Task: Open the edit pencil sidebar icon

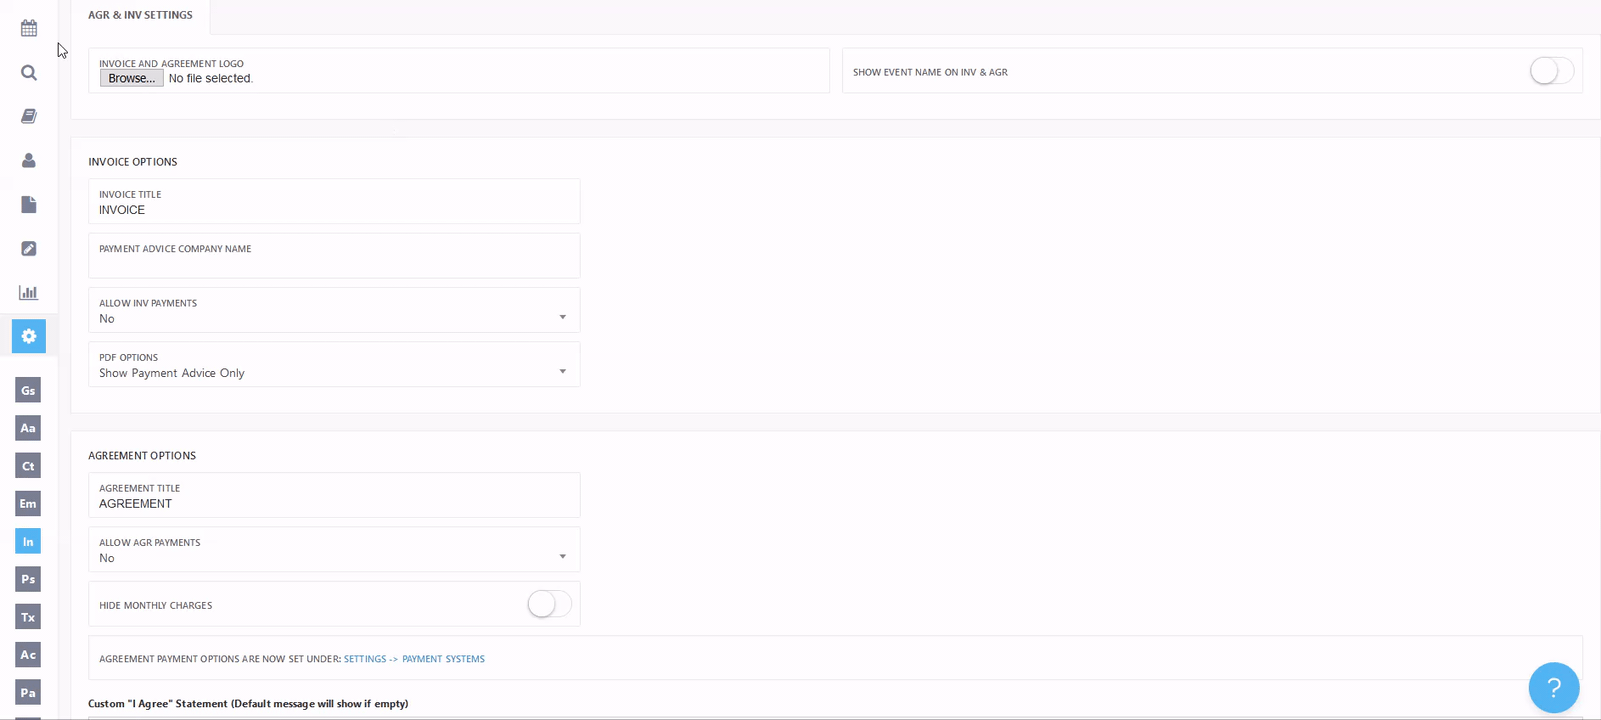Action: coord(29,248)
